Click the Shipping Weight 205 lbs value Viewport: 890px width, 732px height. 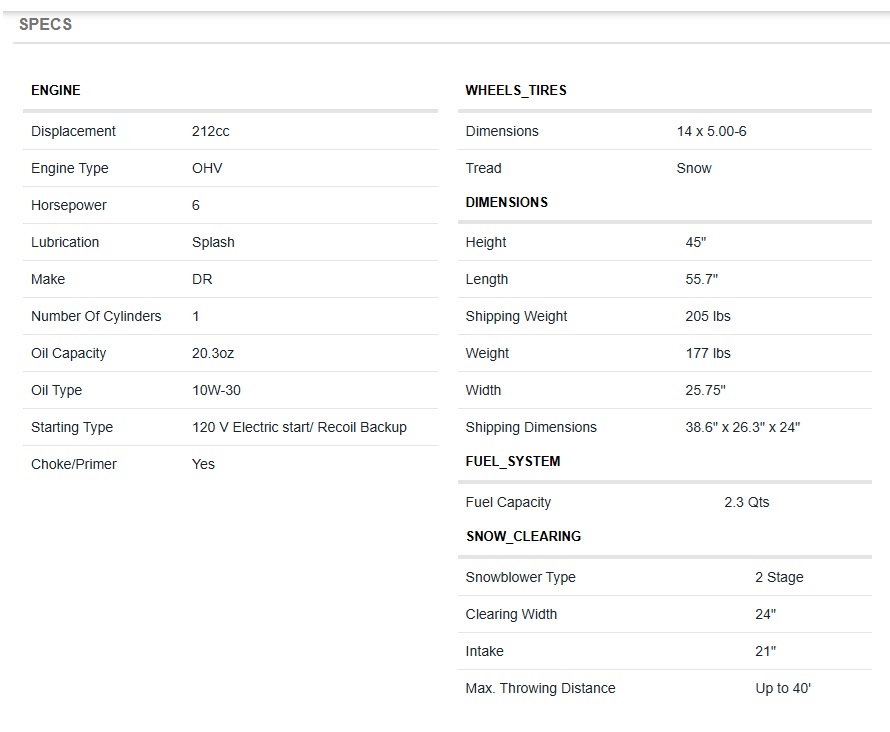[x=708, y=316]
